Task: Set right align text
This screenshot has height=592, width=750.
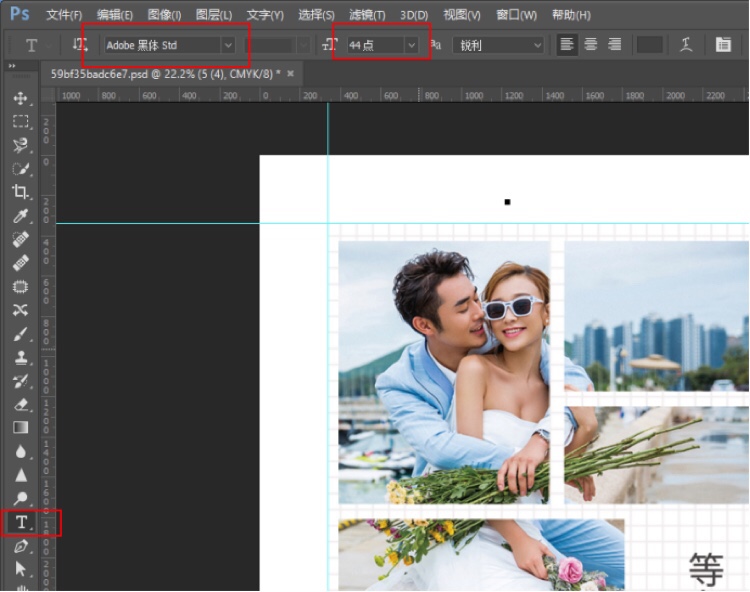Action: tap(615, 45)
